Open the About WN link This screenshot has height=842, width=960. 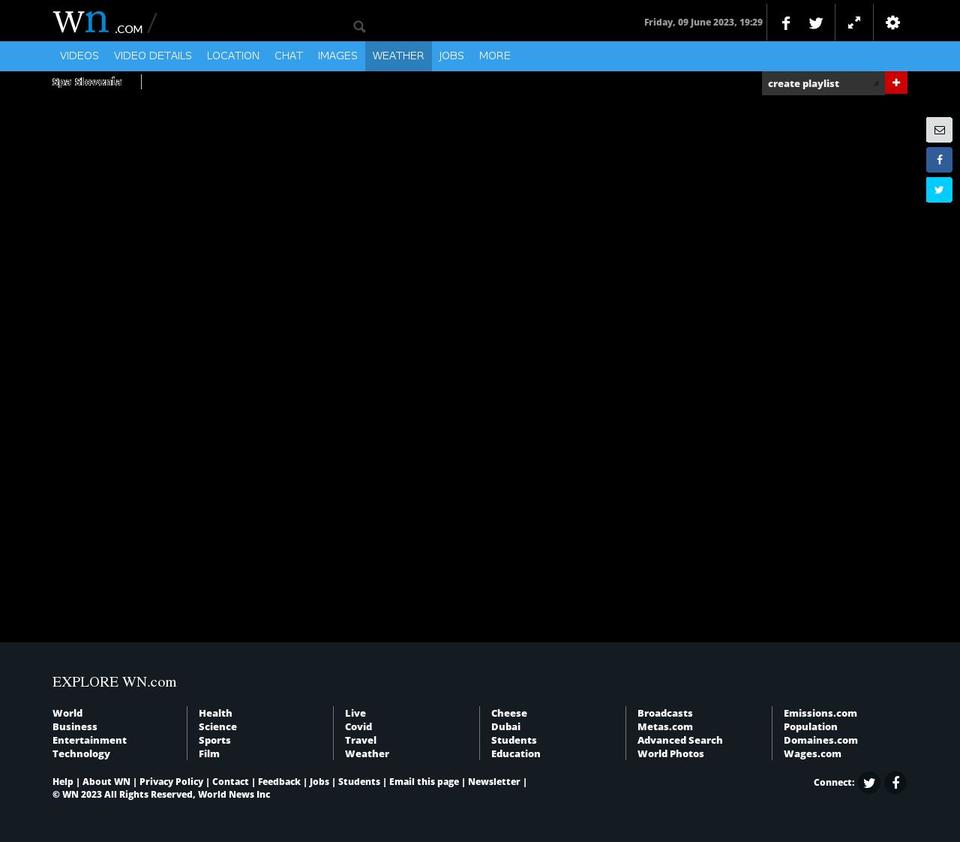pos(107,782)
